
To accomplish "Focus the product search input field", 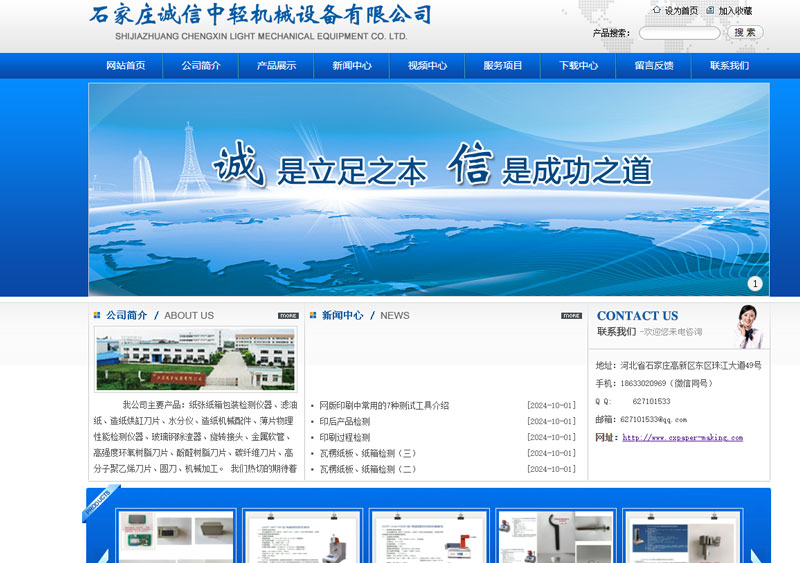I will [x=679, y=33].
